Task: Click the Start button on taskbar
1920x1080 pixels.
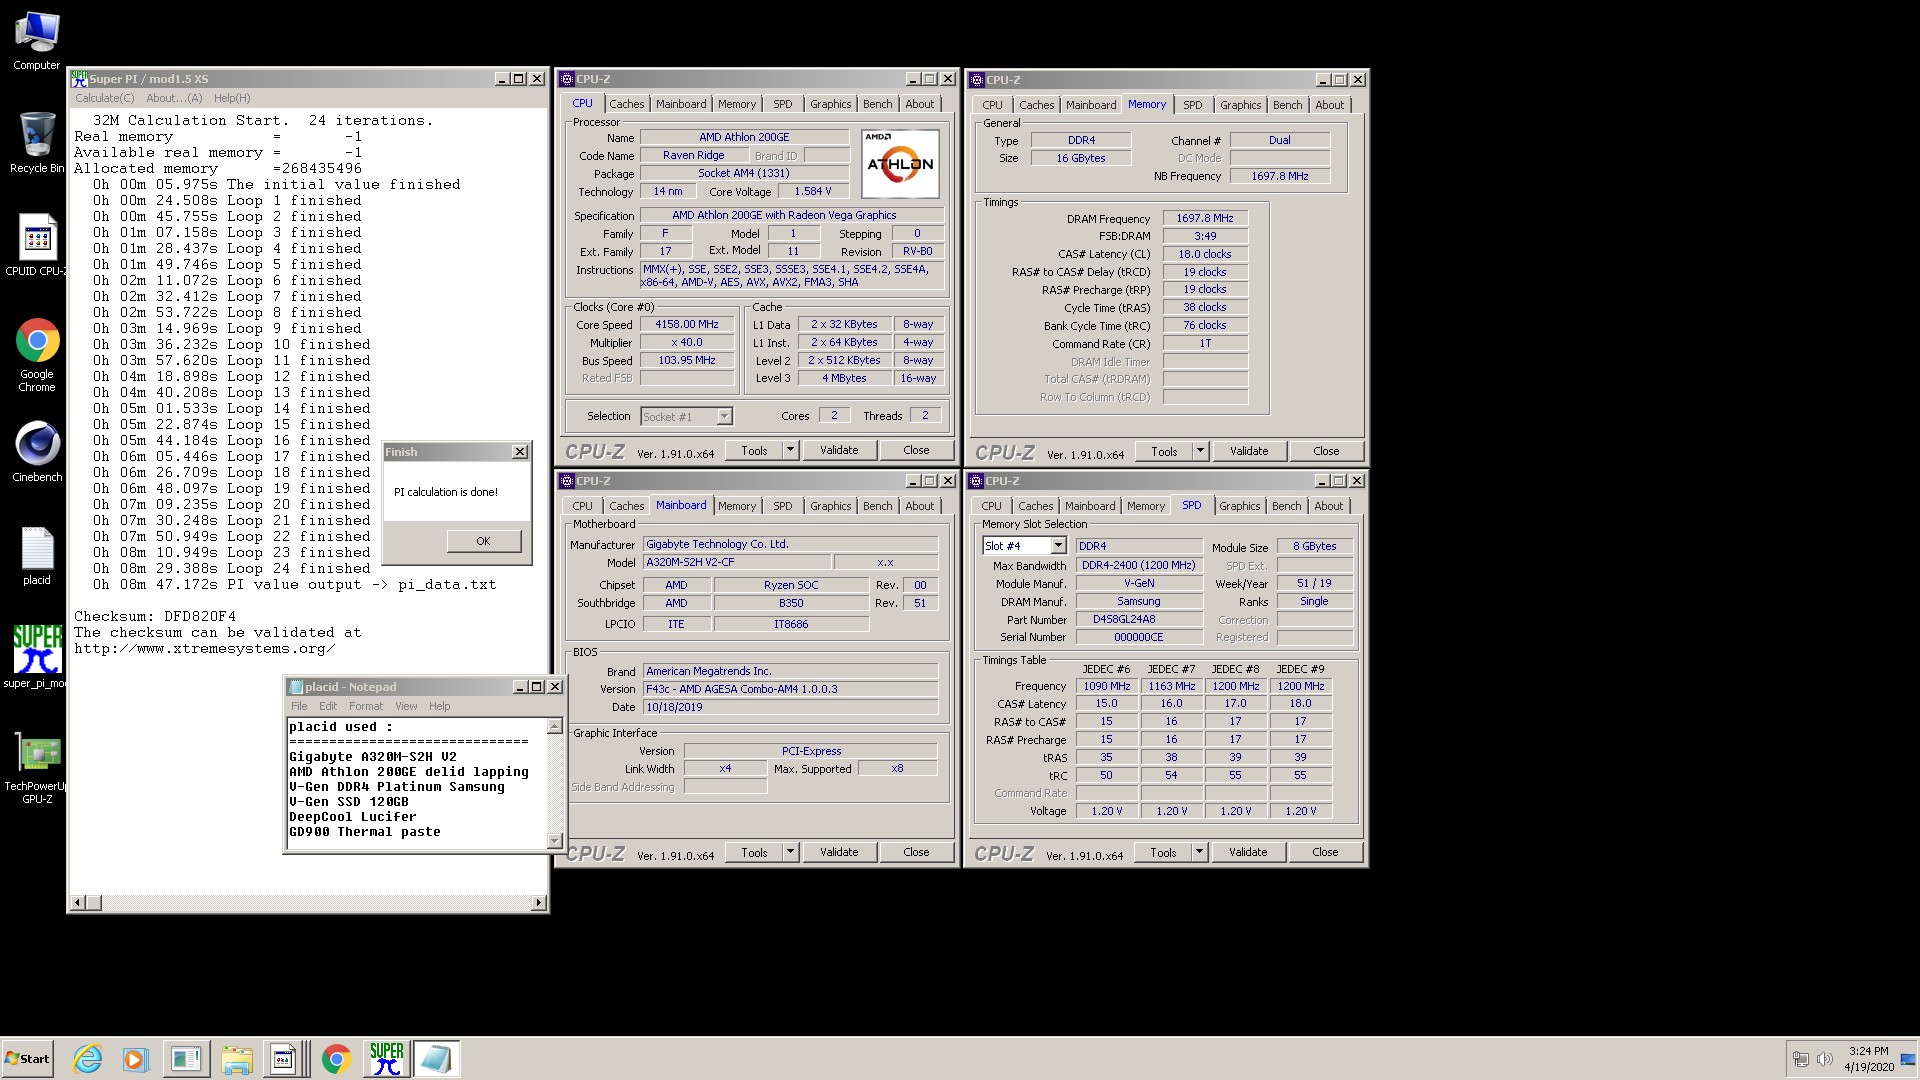Action: pyautogui.click(x=27, y=1059)
